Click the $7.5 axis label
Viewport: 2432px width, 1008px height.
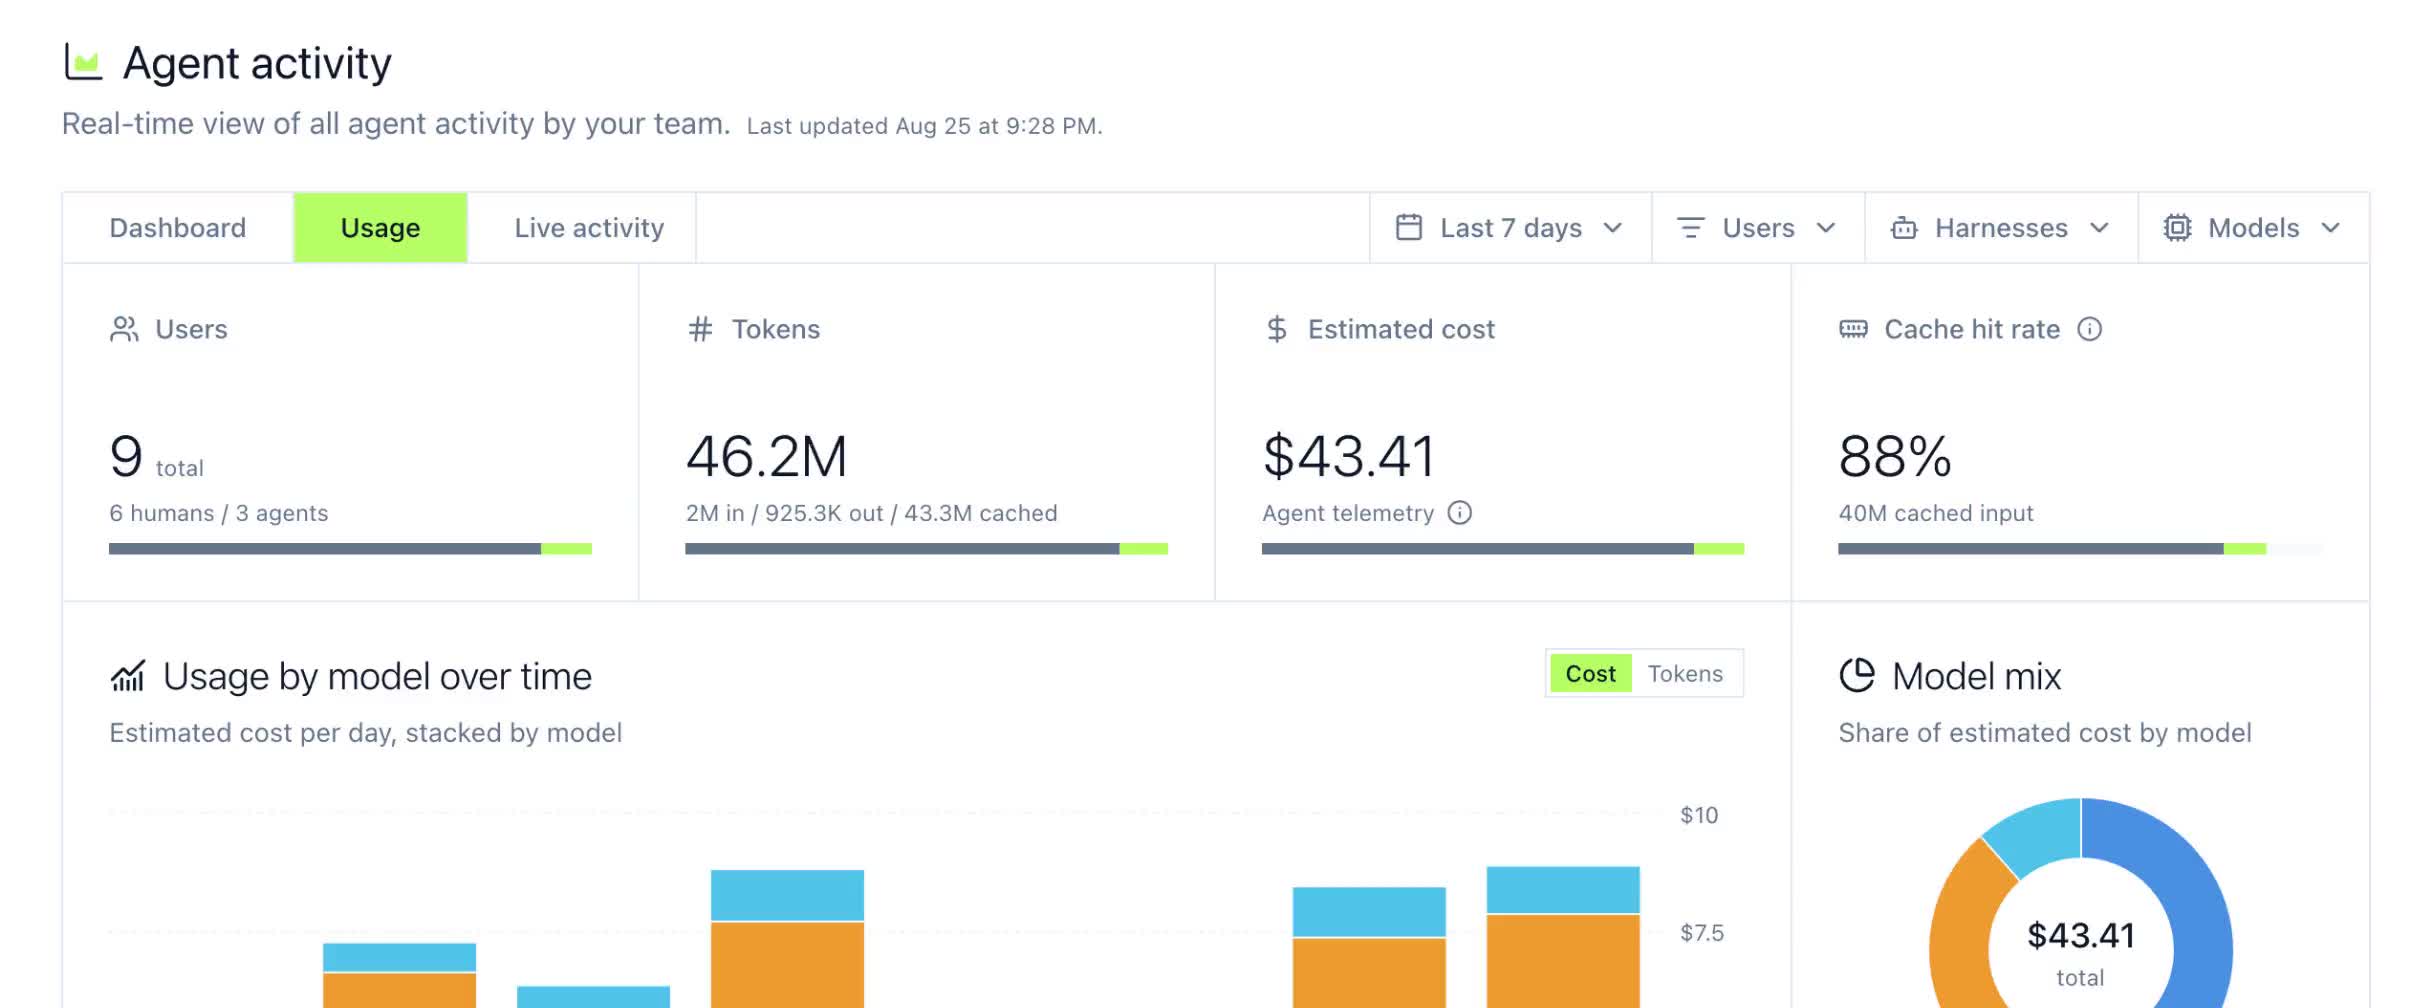[x=1702, y=933]
